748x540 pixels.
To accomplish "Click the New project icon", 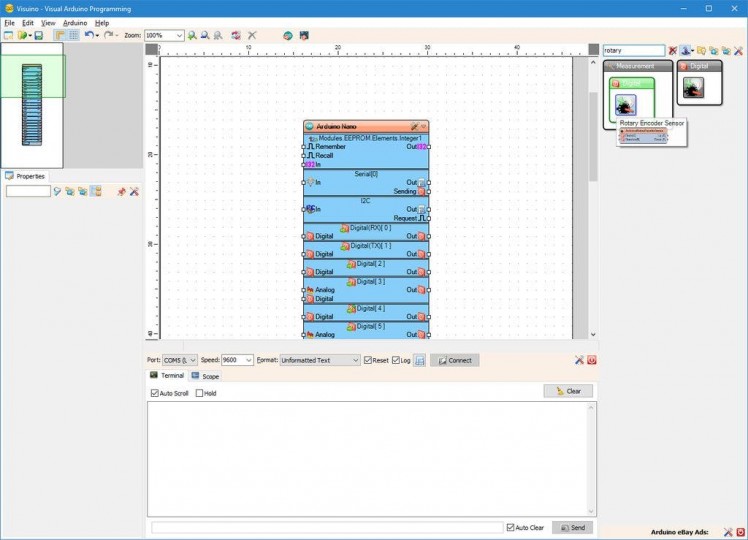I will coord(8,35).
